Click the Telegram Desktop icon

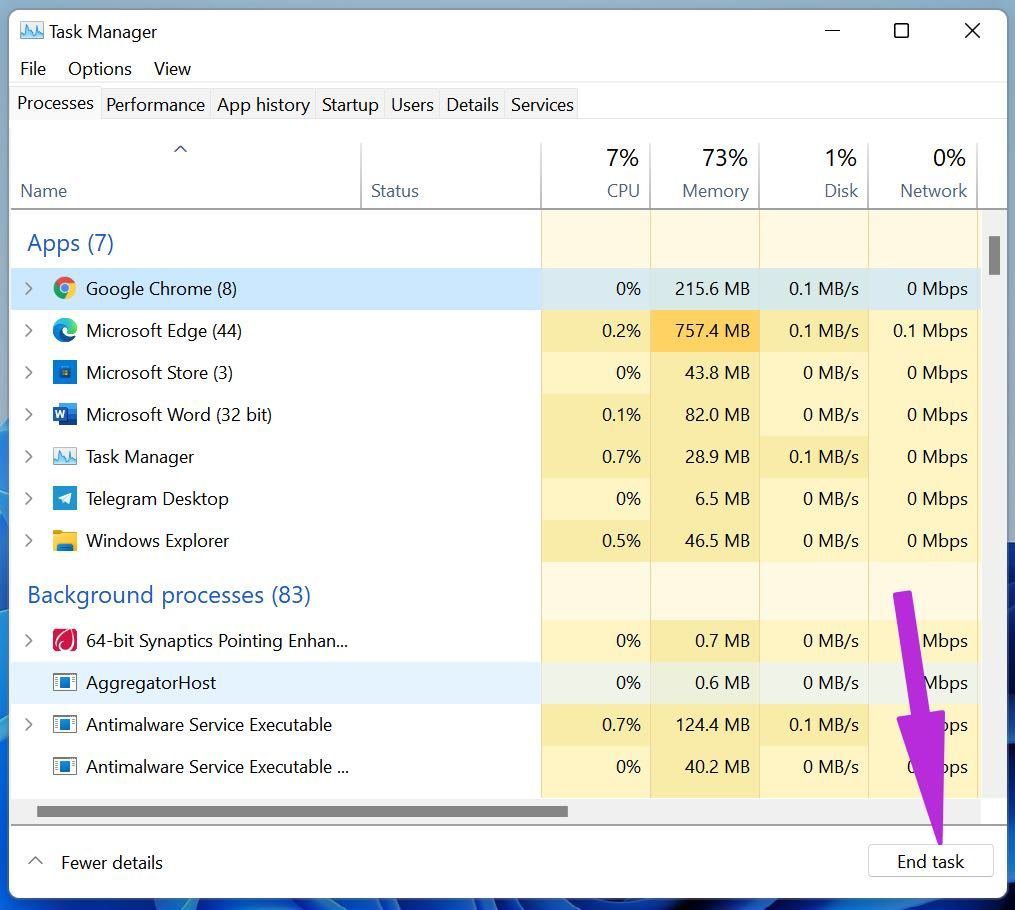[65, 499]
